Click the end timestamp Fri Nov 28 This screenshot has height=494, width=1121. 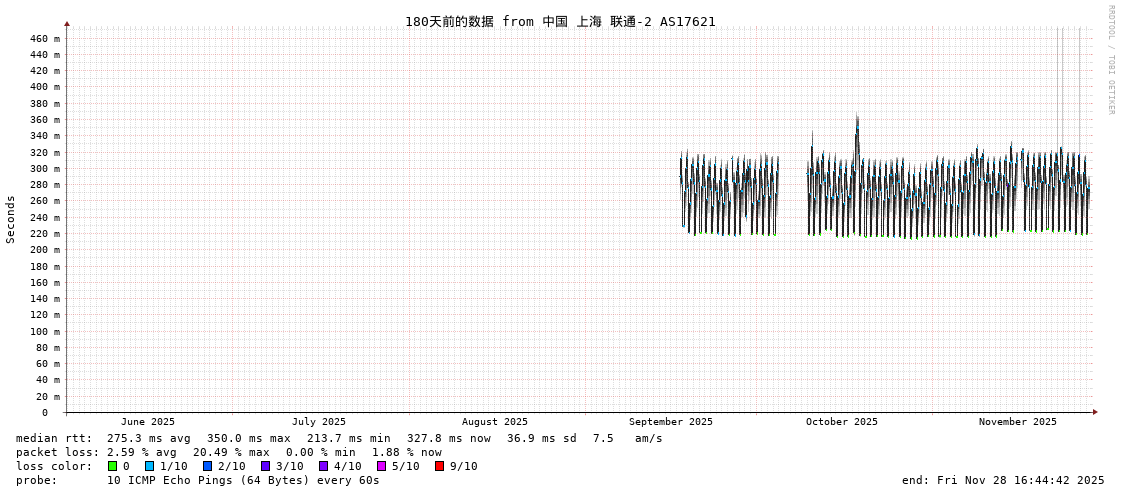click(x=1003, y=480)
